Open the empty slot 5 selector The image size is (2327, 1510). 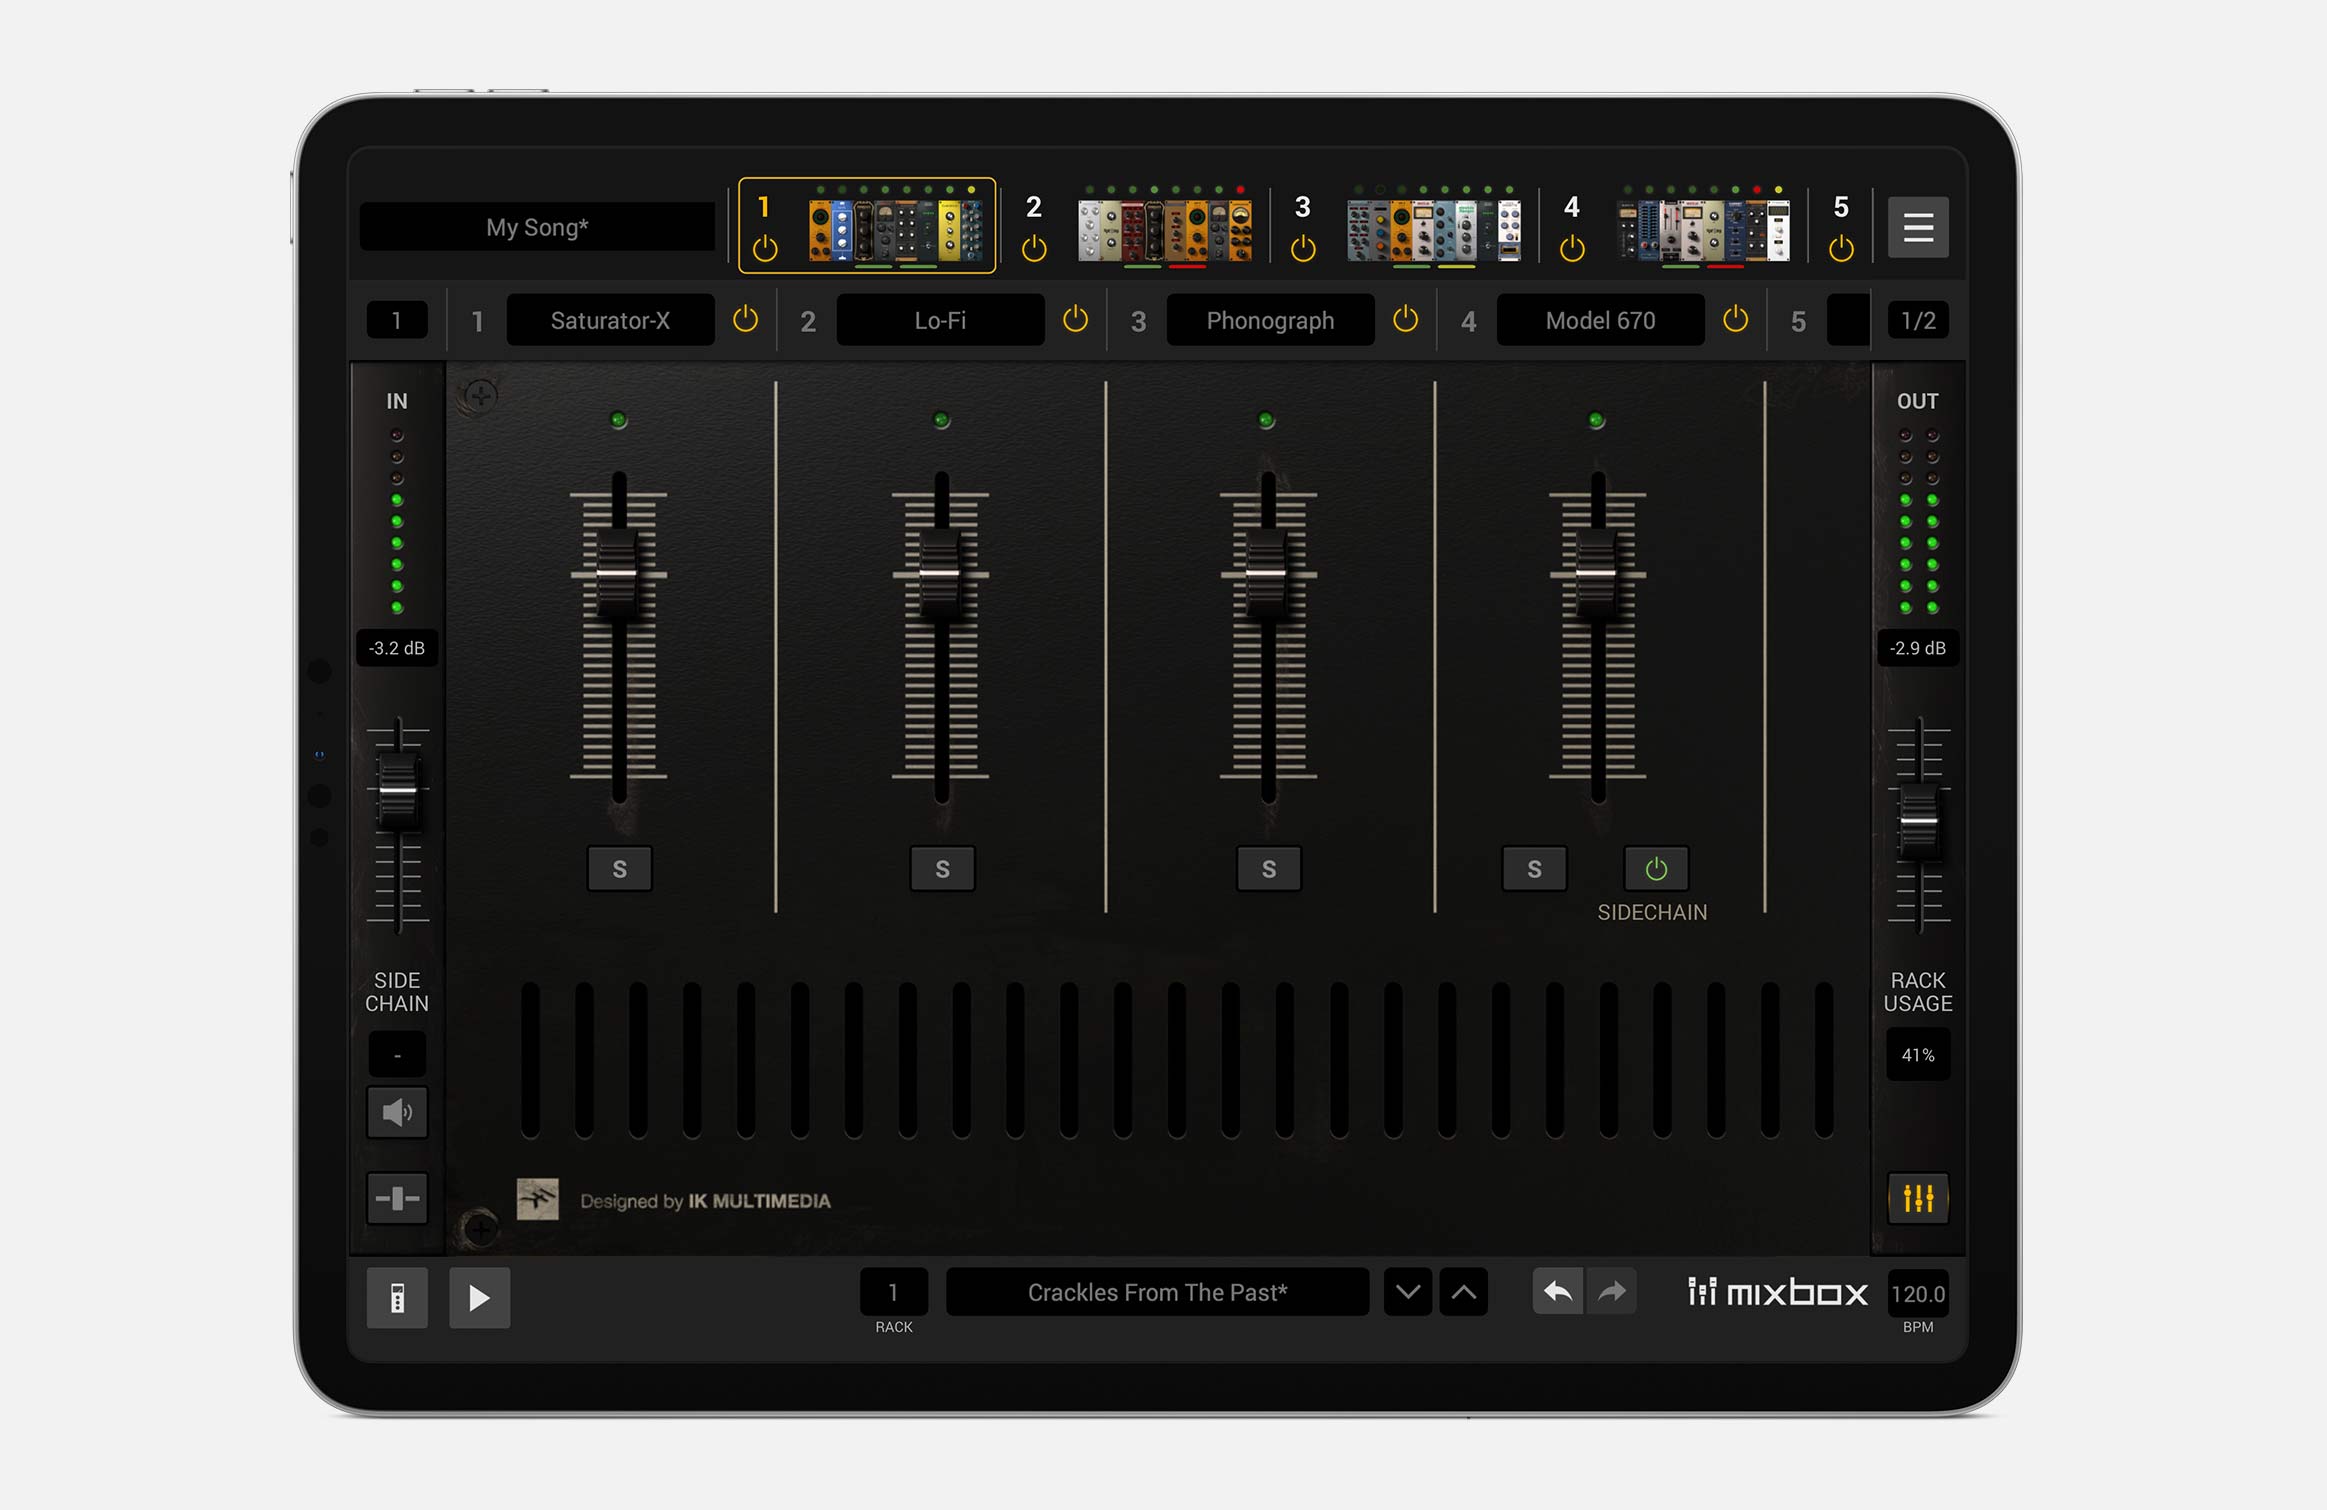point(1847,320)
